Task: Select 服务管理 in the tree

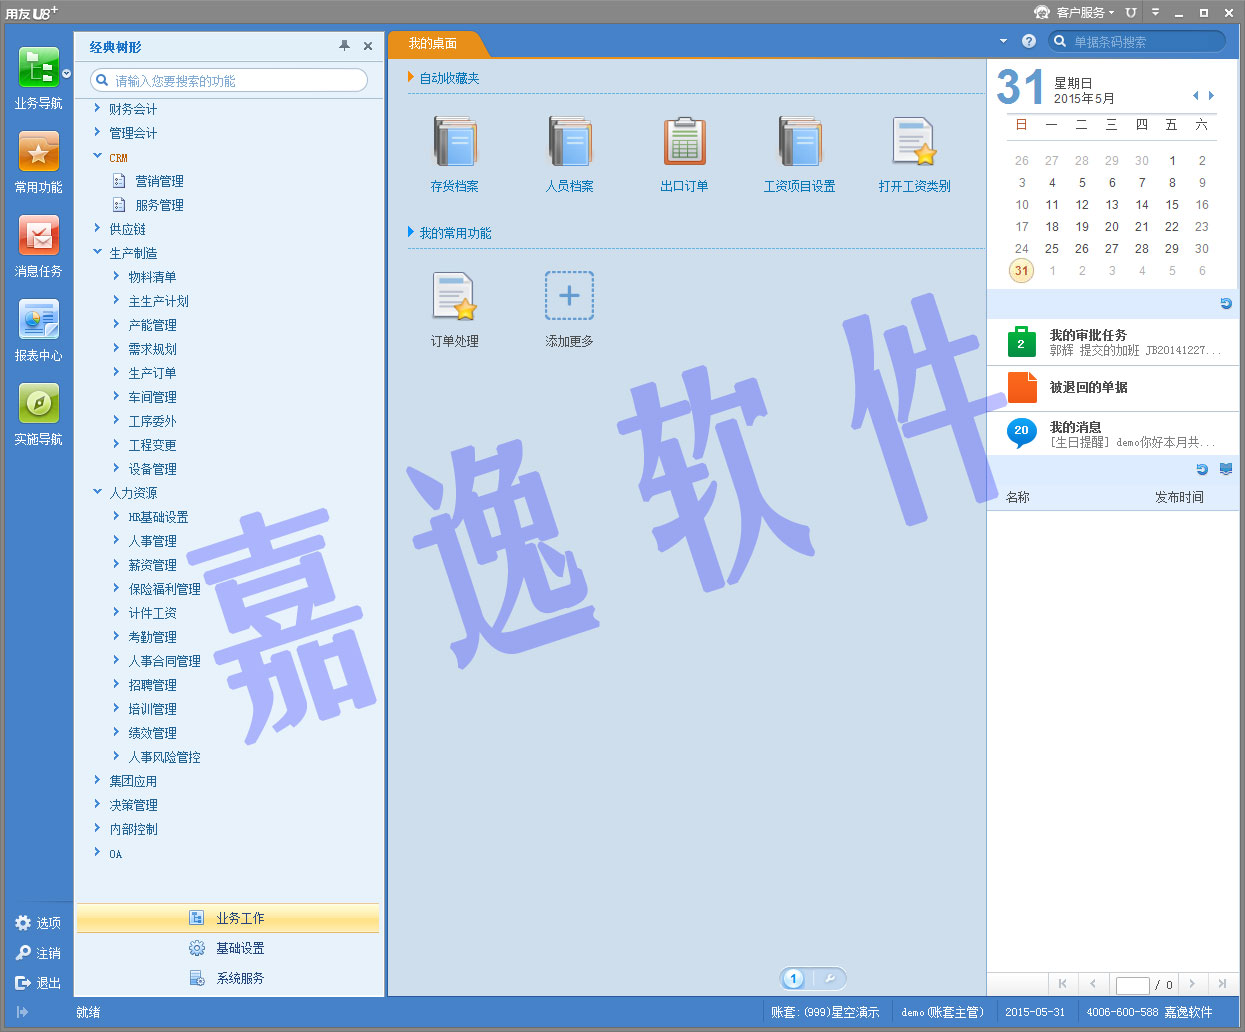Action: [160, 205]
